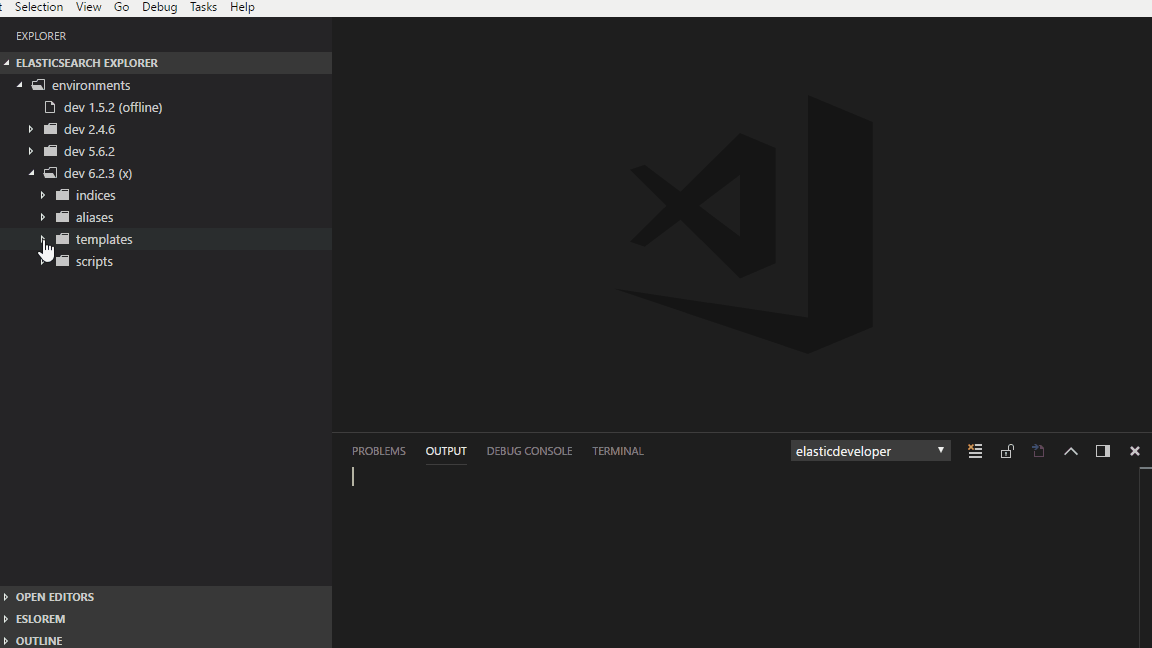Expand the ESLOREM section
Viewport: 1152px width, 648px height.
[6, 619]
